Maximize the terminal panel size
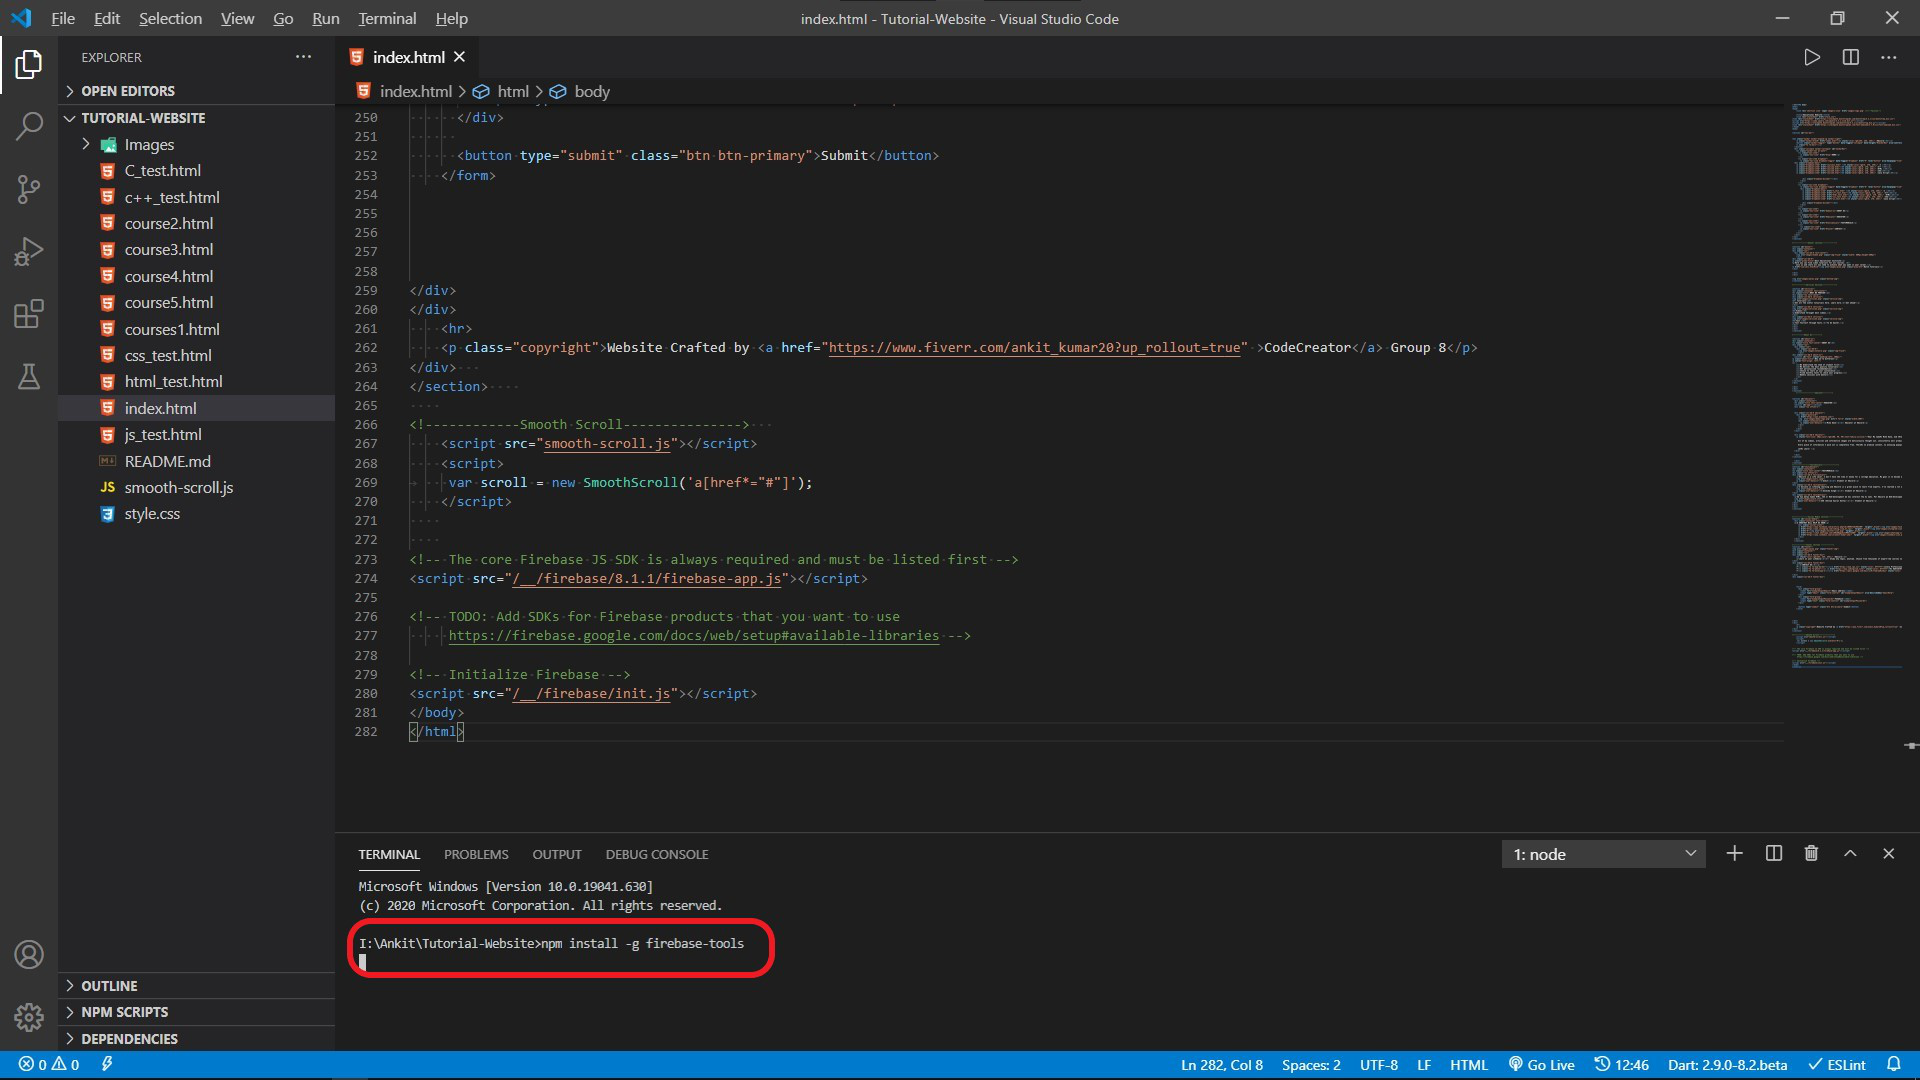 (1850, 854)
